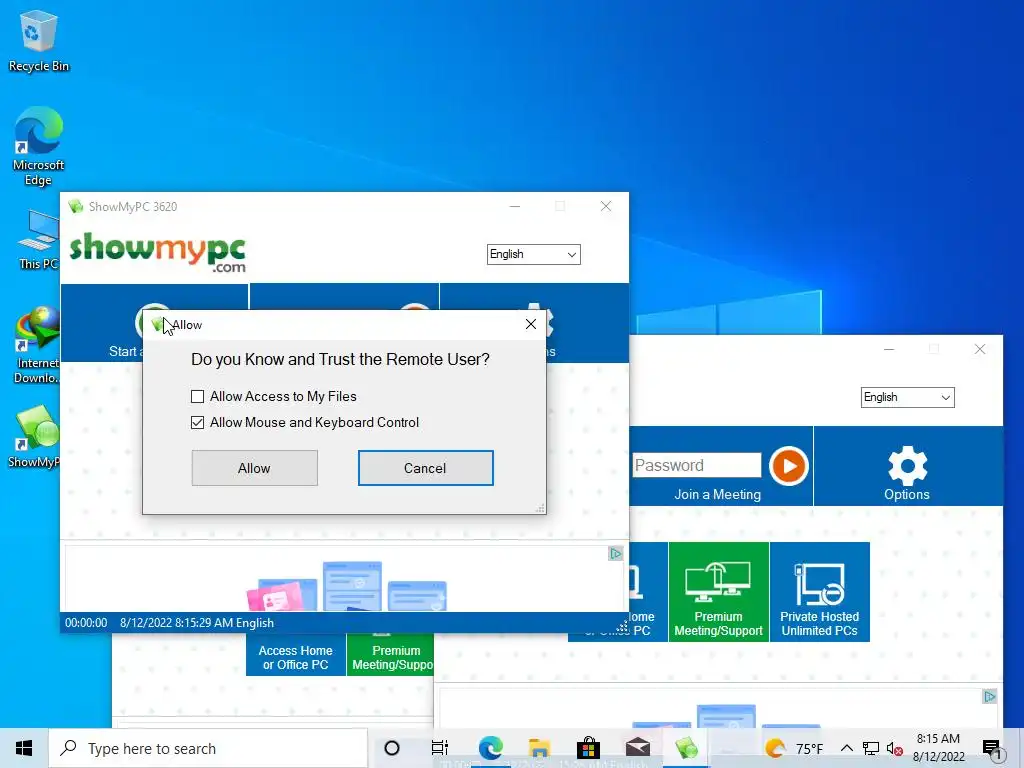Open Mail app from taskbar
This screenshot has height=768, width=1024.
[638, 748]
